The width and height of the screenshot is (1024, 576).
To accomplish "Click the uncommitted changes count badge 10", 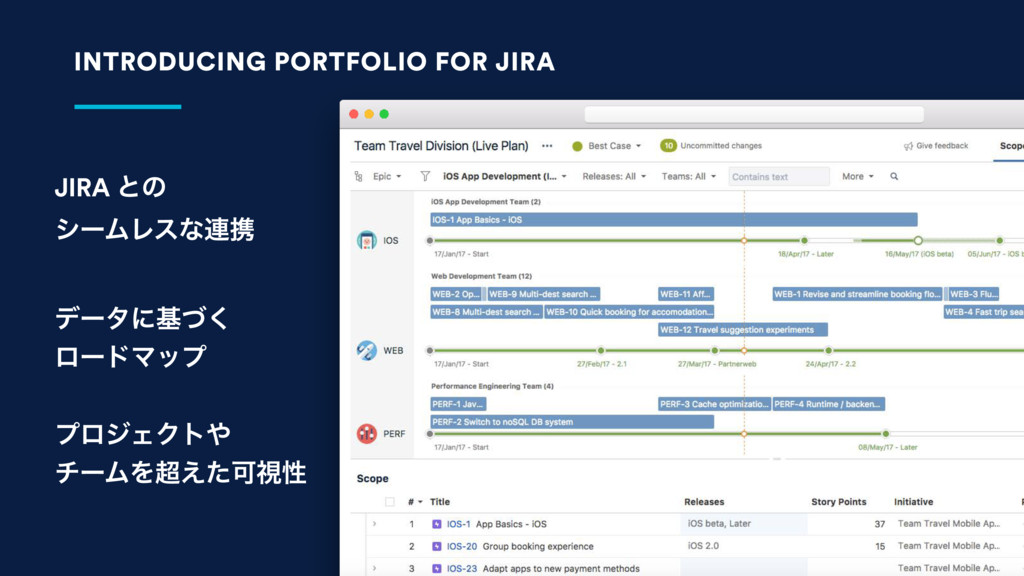I will (667, 146).
